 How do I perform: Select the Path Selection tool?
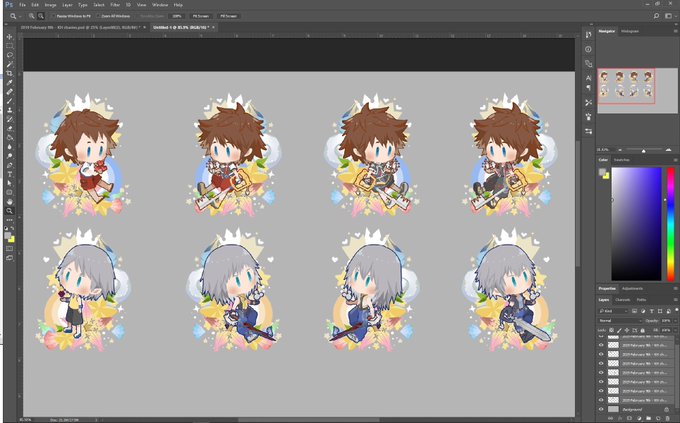click(10, 184)
